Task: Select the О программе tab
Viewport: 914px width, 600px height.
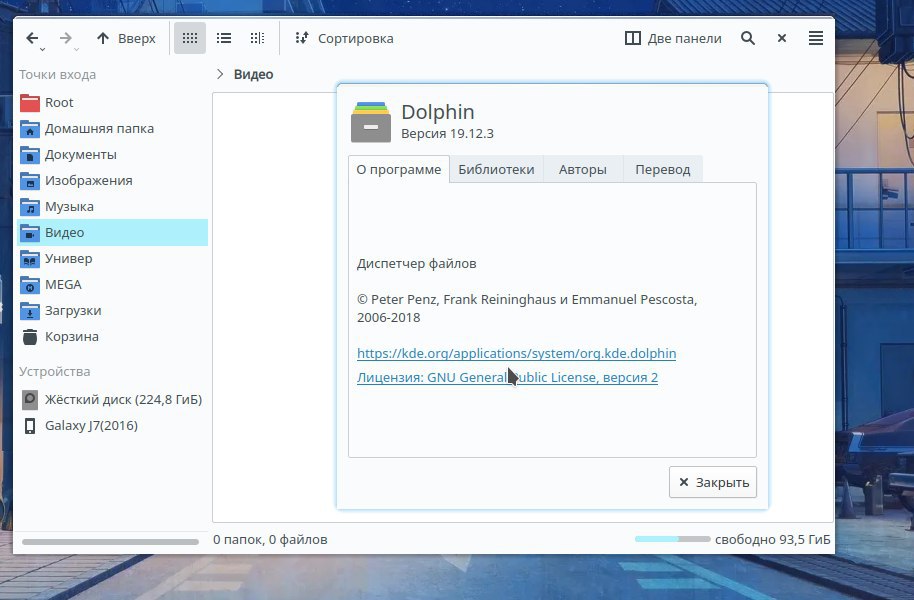Action: tap(399, 170)
